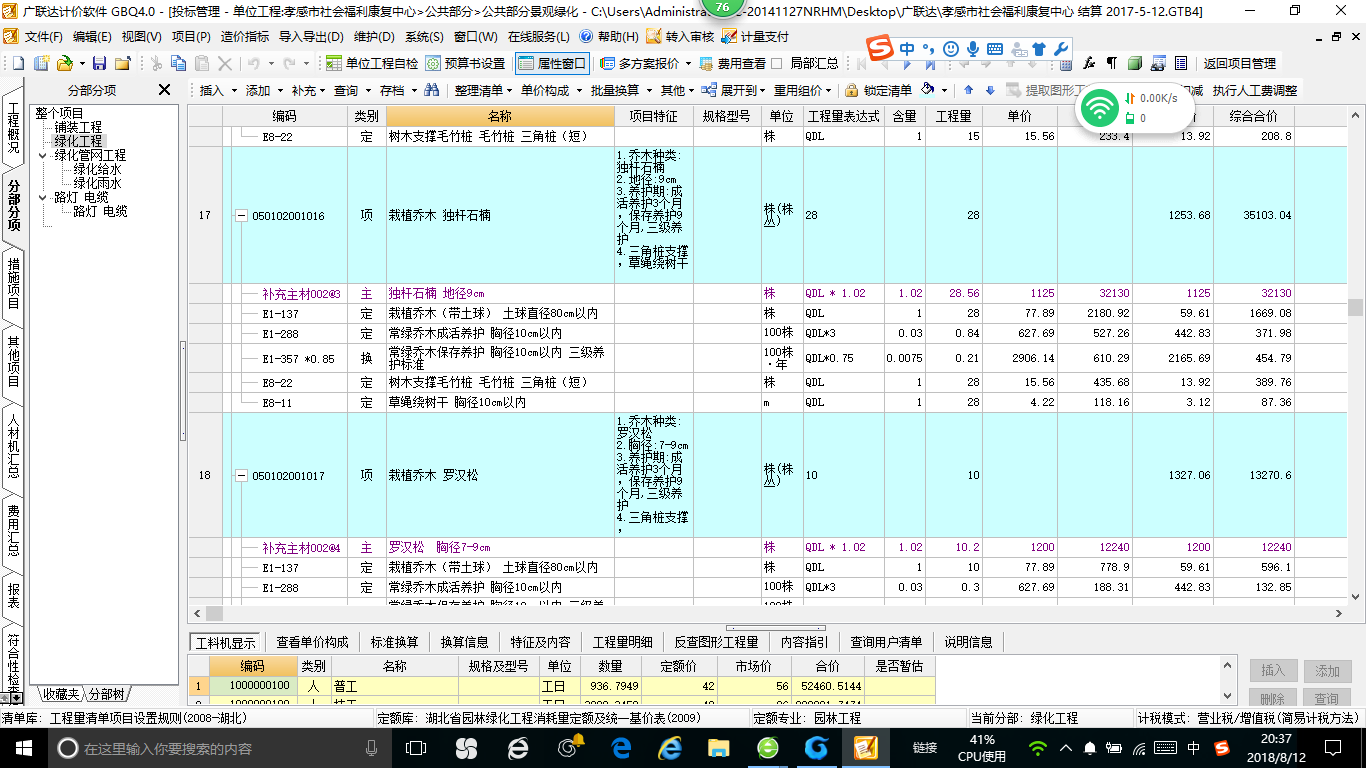Click the fx formula icon

[1089, 63]
